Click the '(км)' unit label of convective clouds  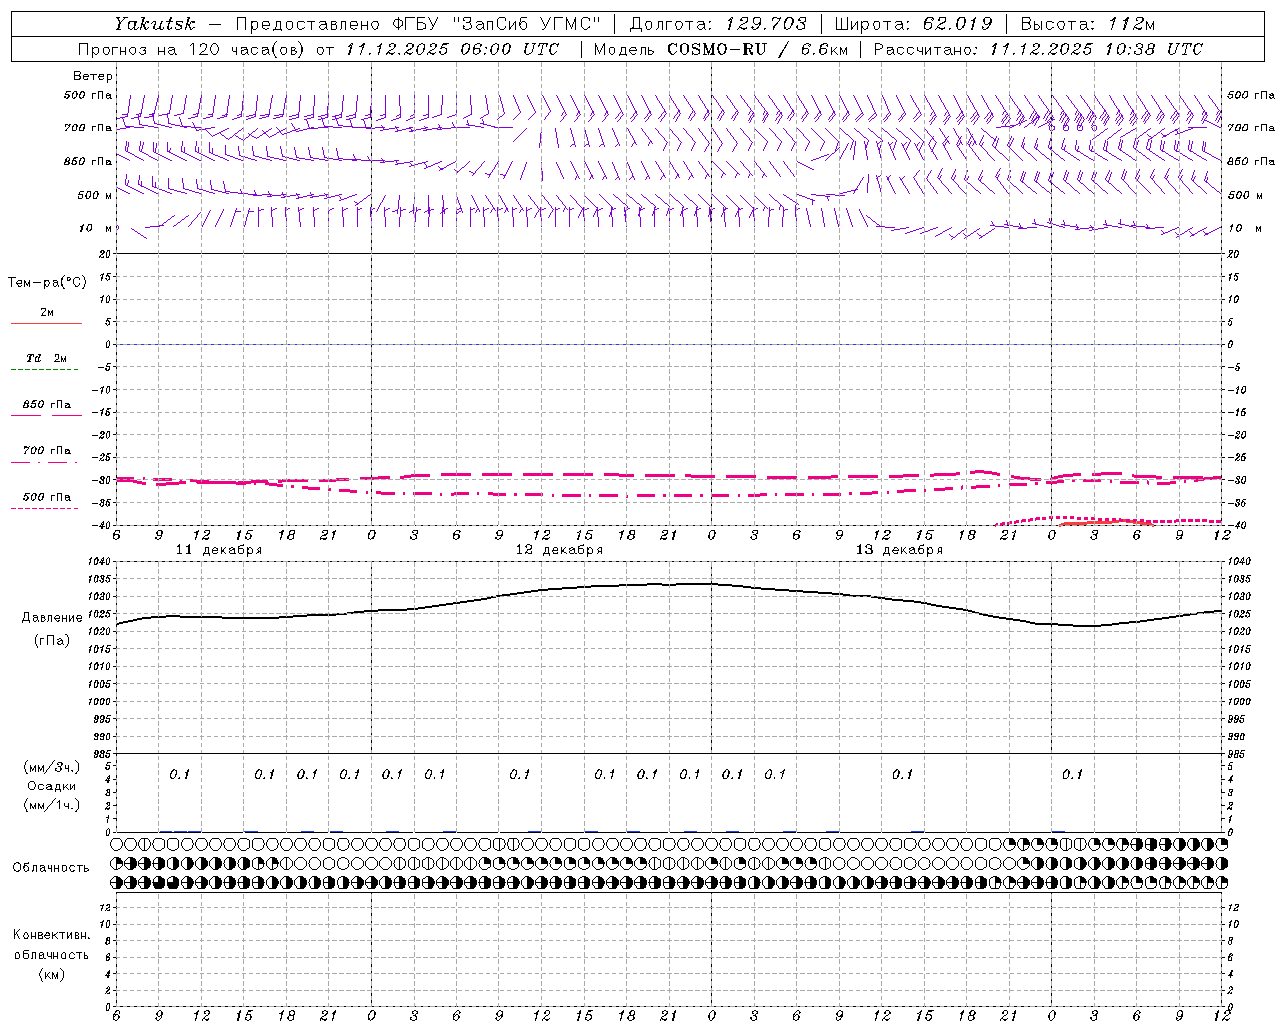coord(51,974)
